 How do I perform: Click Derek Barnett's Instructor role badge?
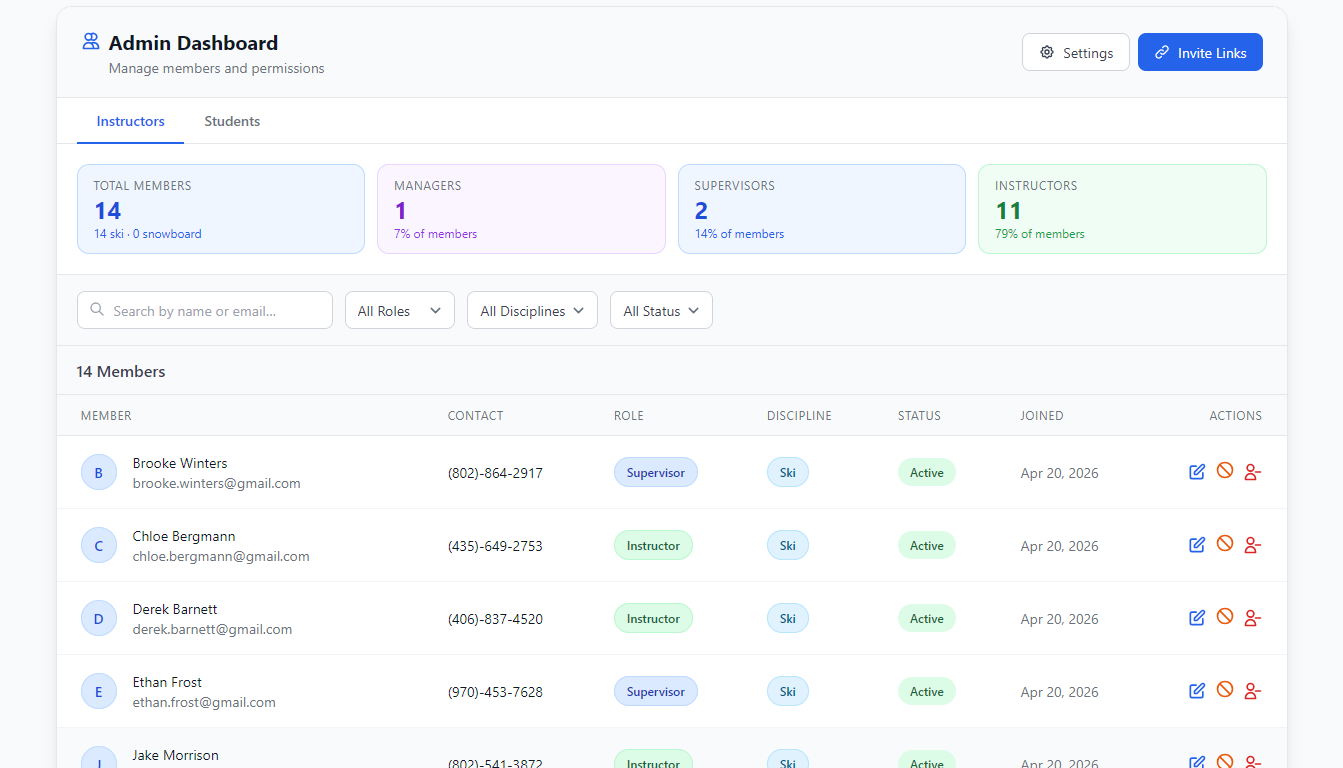click(x=653, y=618)
